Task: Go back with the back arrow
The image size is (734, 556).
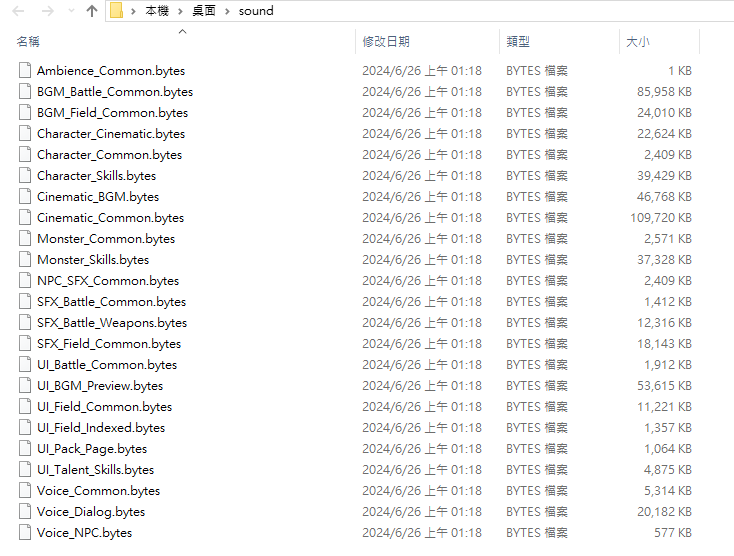Action: (18, 11)
